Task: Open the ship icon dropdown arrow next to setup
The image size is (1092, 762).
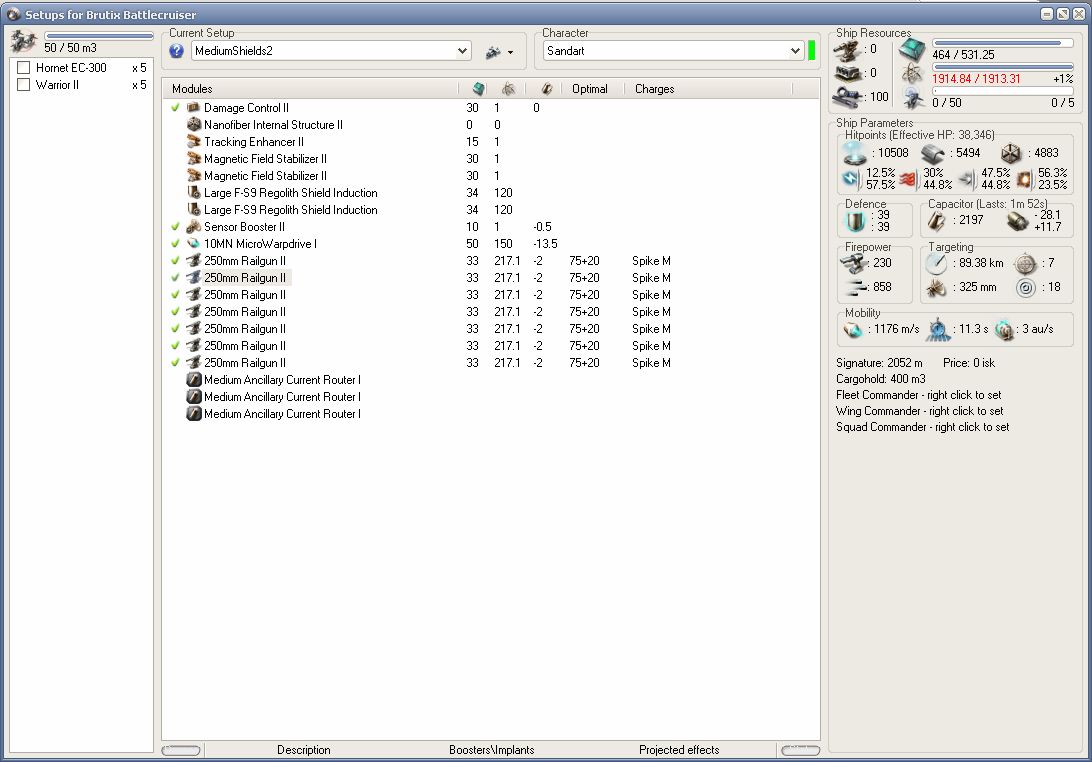Action: (x=510, y=52)
